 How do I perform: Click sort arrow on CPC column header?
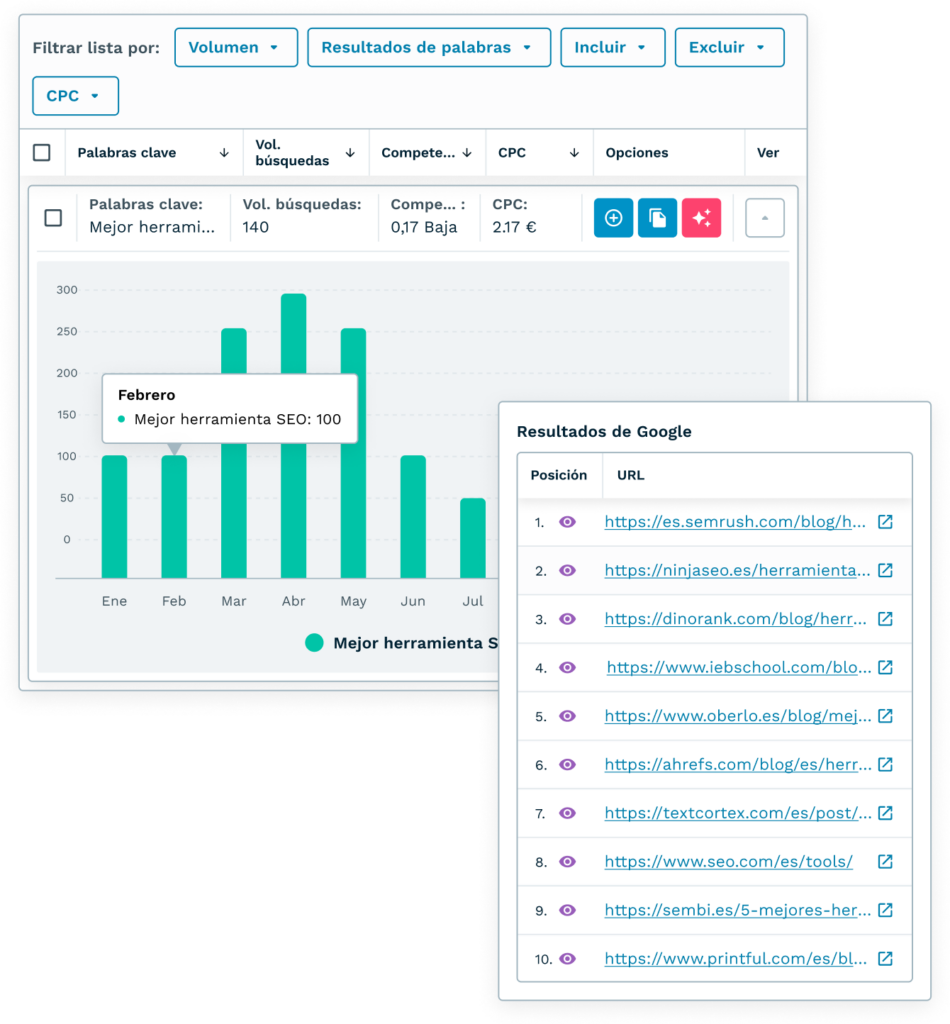click(574, 153)
